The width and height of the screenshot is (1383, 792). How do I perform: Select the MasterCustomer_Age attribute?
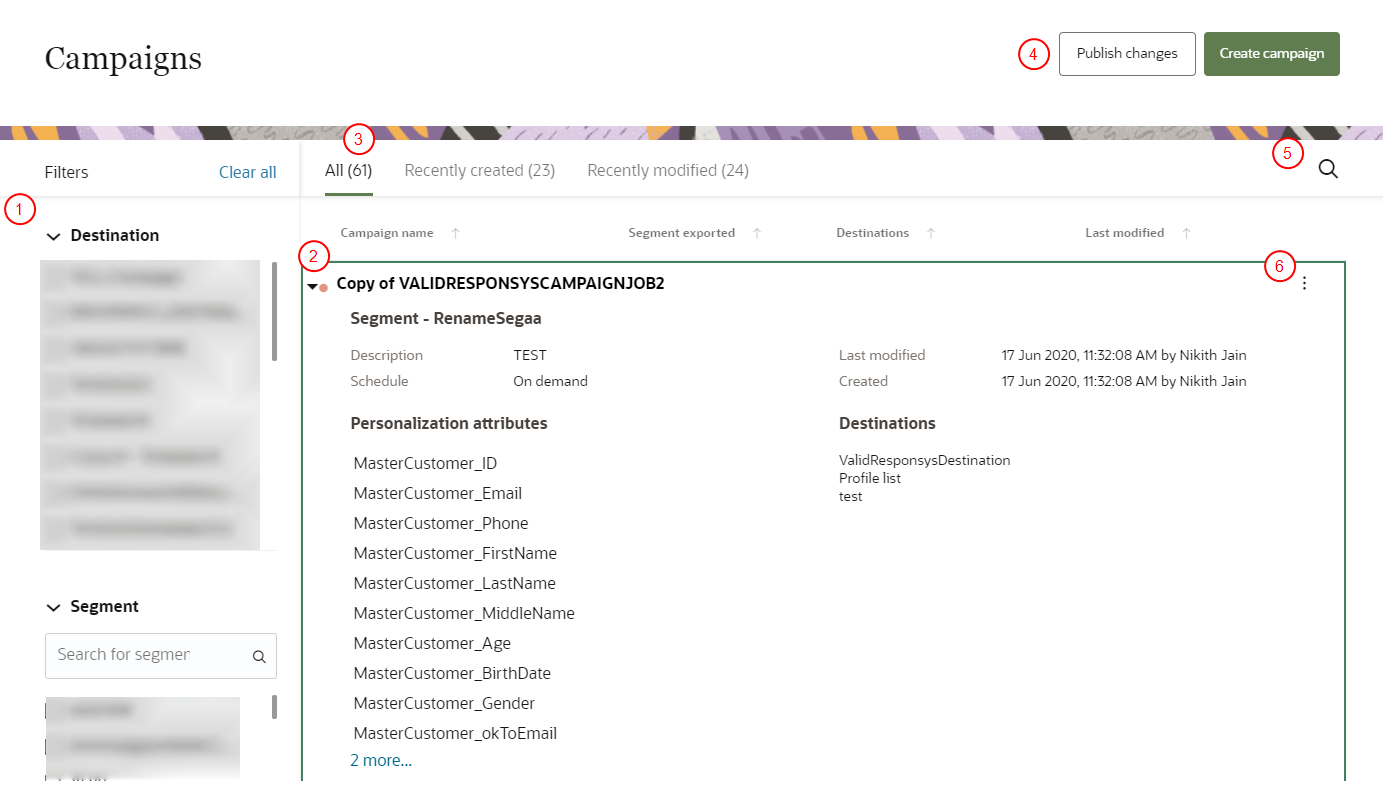(432, 643)
